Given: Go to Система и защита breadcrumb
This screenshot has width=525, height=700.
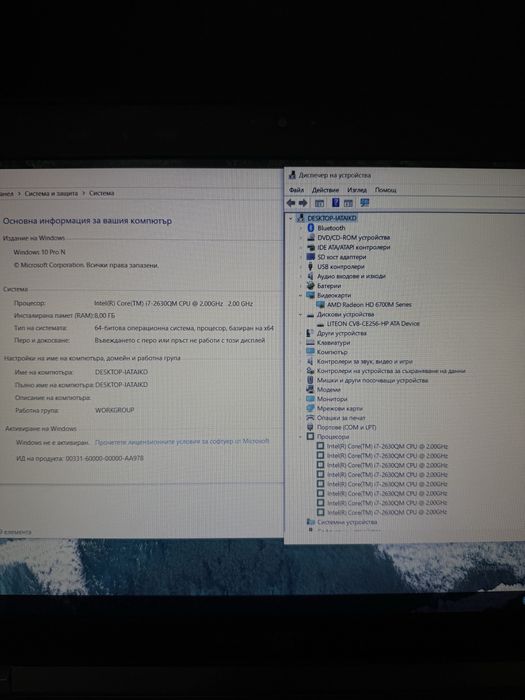Looking at the screenshot, I should tap(51, 193).
